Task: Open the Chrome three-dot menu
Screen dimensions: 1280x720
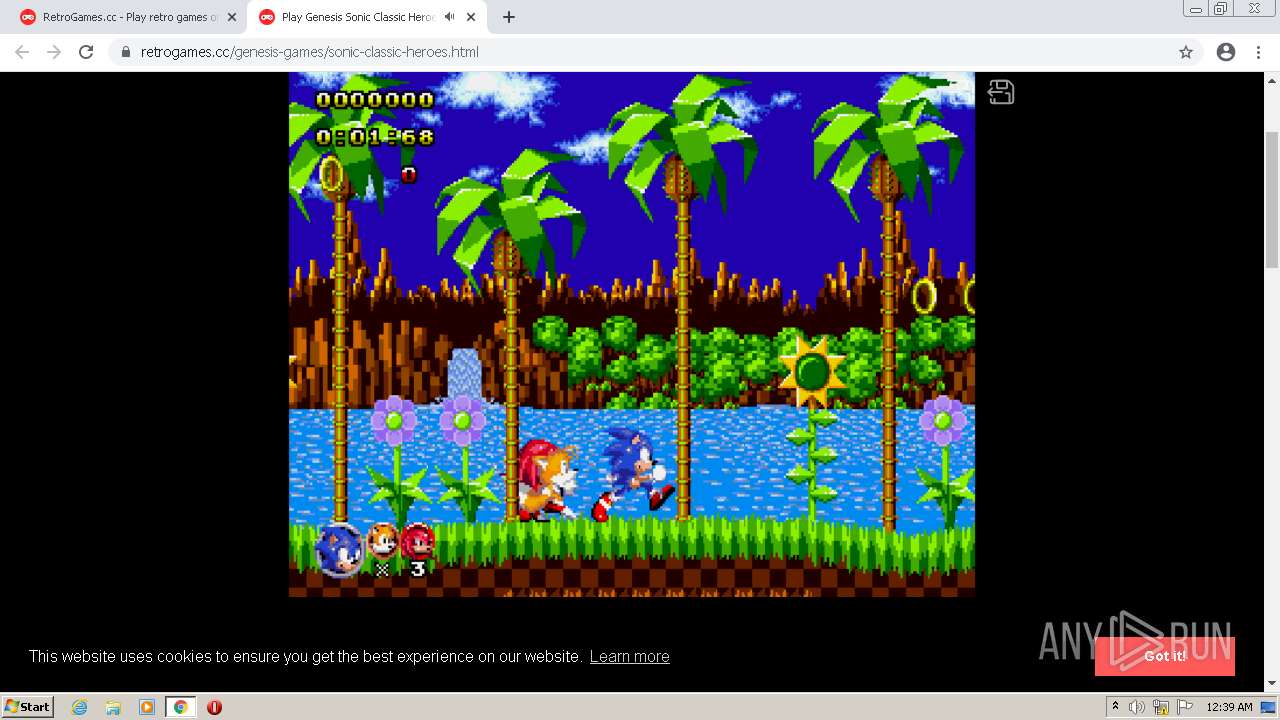Action: tap(1258, 52)
